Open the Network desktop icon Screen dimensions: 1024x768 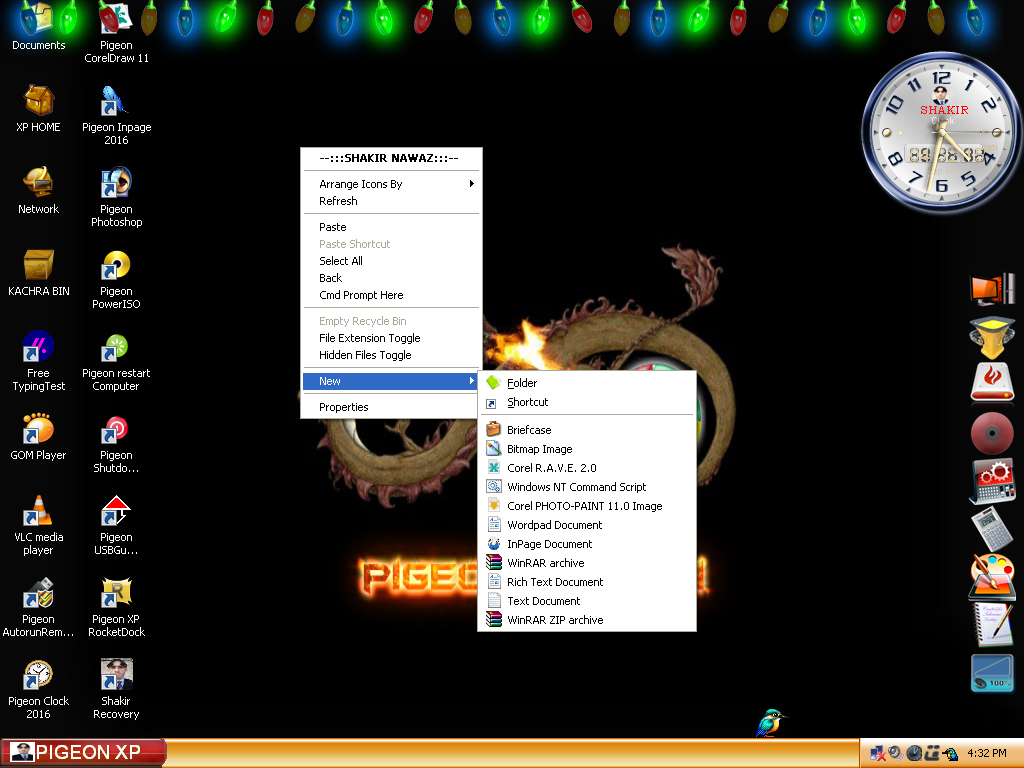38,191
